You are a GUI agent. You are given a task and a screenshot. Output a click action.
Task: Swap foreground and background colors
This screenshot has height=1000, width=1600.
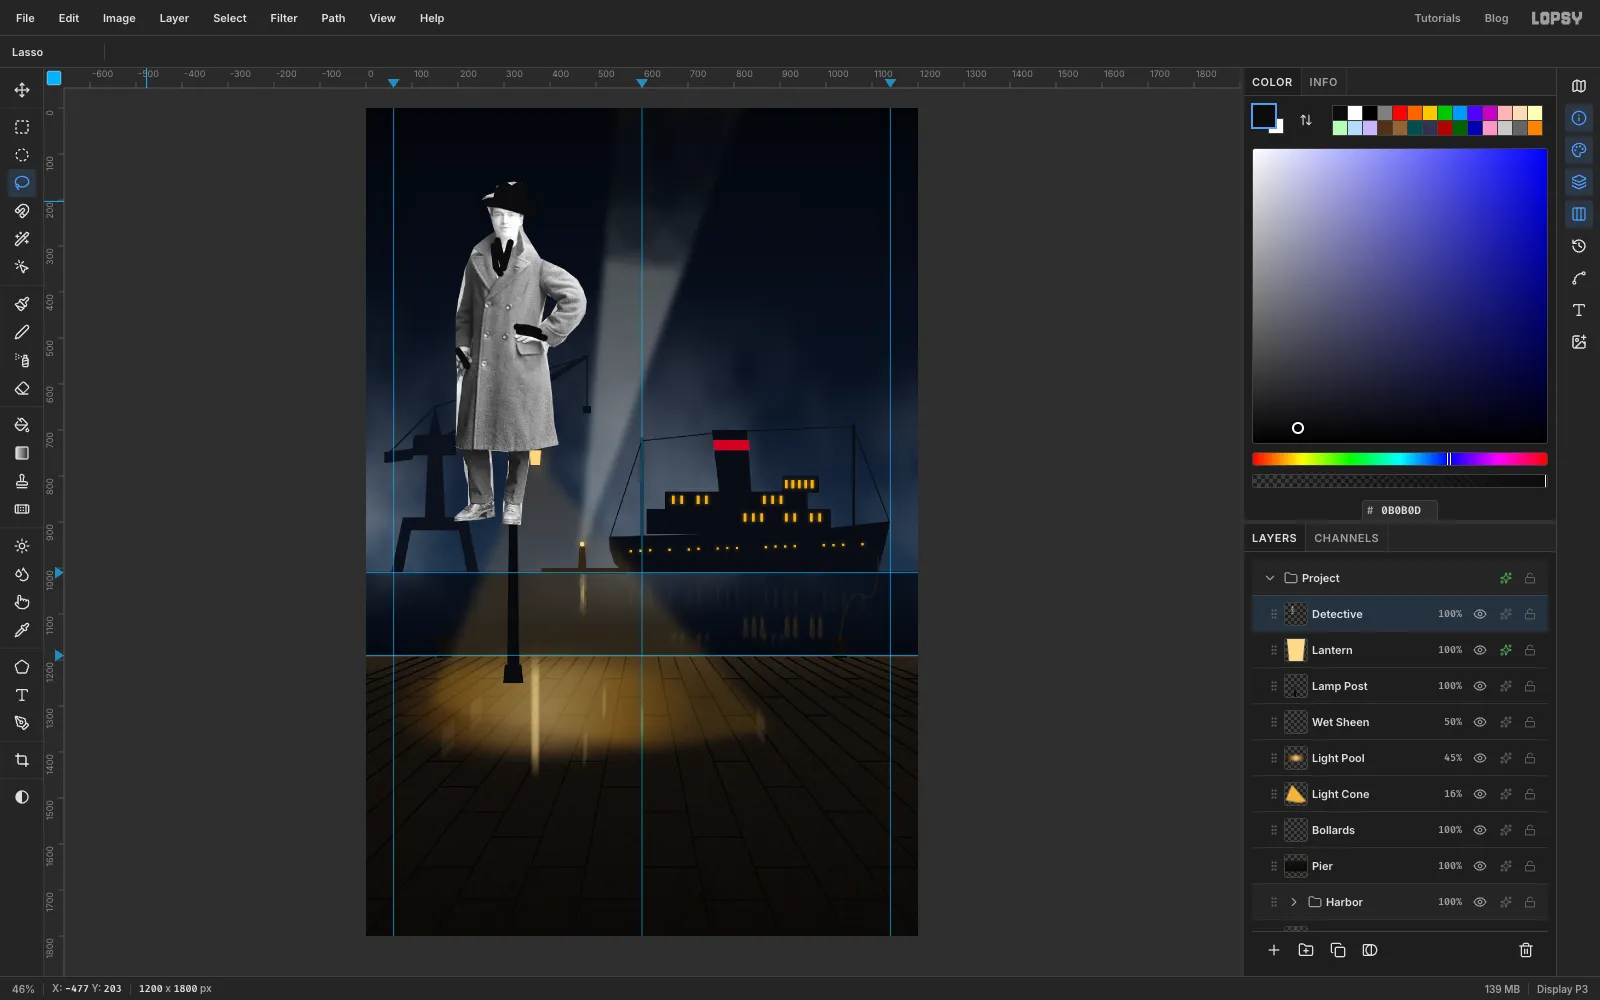[1306, 120]
